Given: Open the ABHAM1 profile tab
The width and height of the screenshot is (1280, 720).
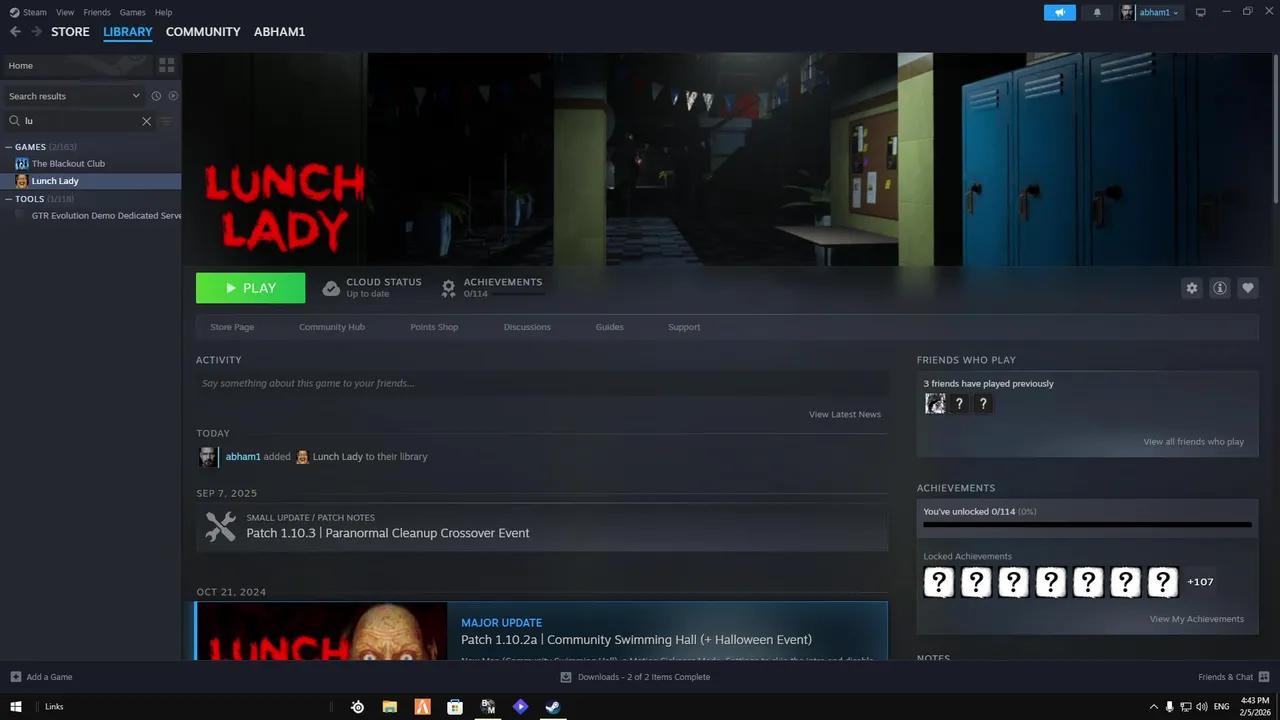Looking at the screenshot, I should (x=279, y=32).
